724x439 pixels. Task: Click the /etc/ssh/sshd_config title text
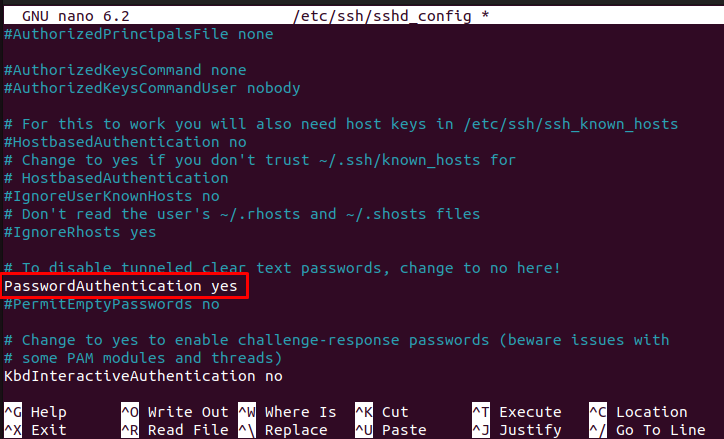pos(382,16)
